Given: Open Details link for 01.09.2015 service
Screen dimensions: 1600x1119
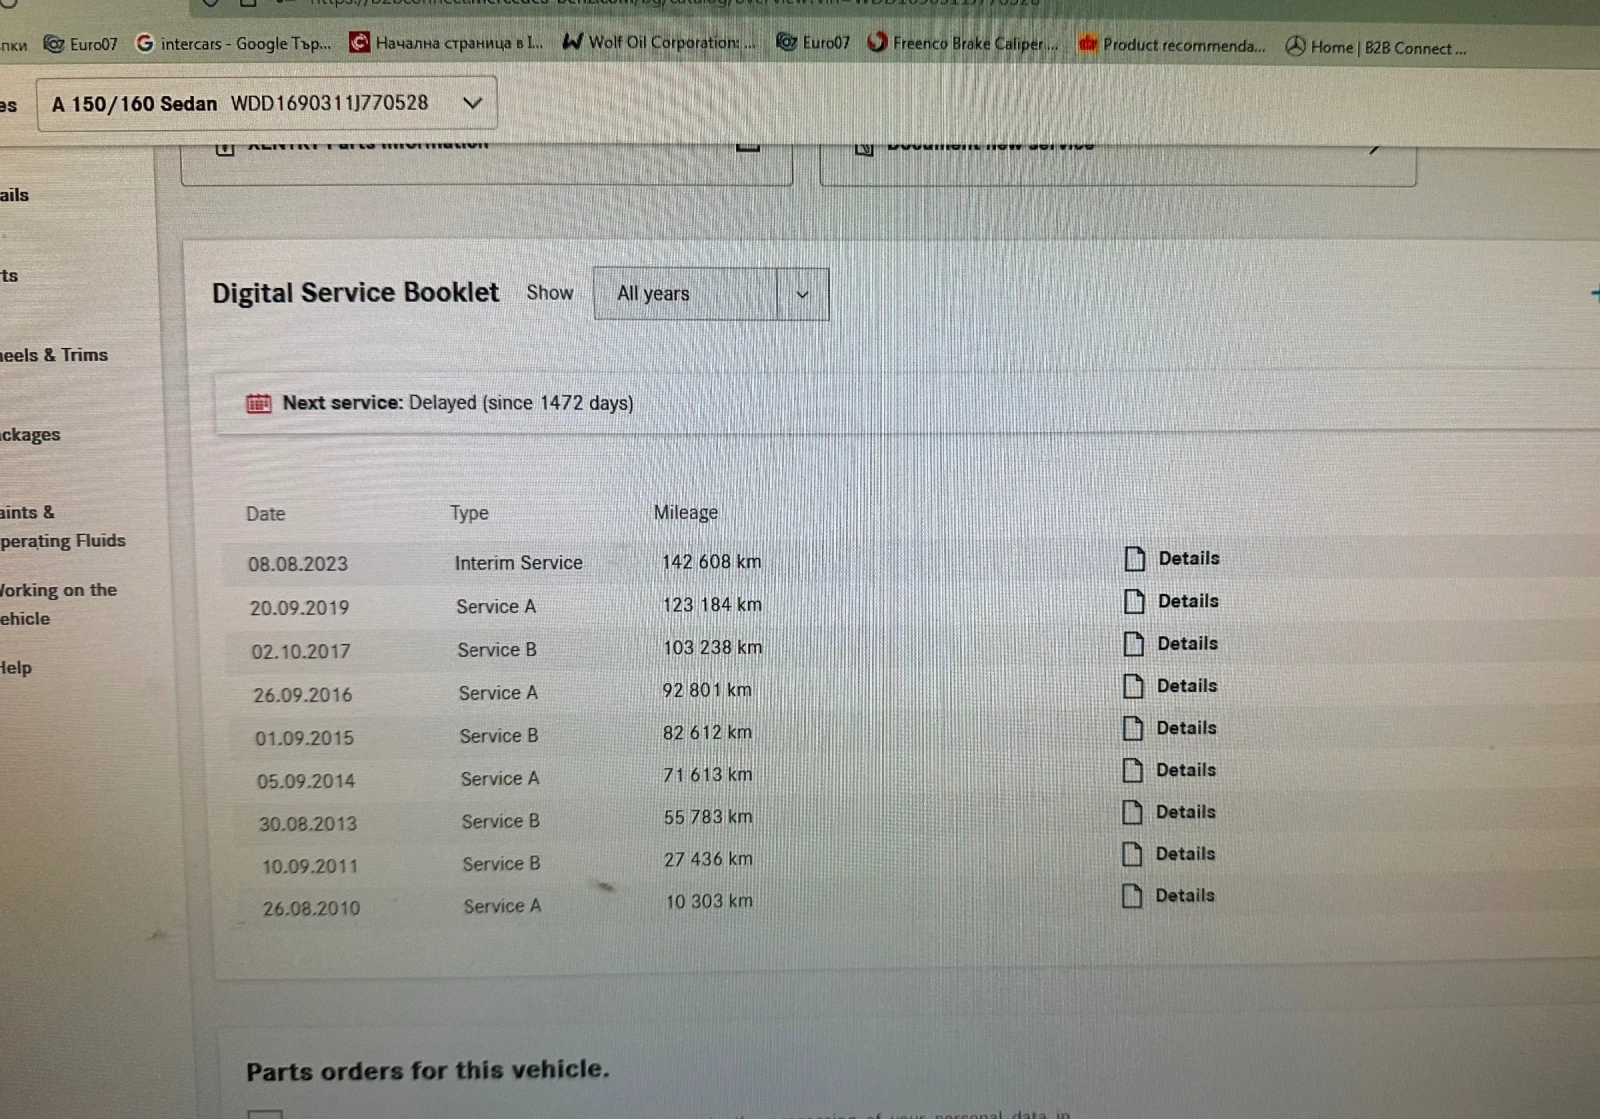Looking at the screenshot, I should 1186,728.
